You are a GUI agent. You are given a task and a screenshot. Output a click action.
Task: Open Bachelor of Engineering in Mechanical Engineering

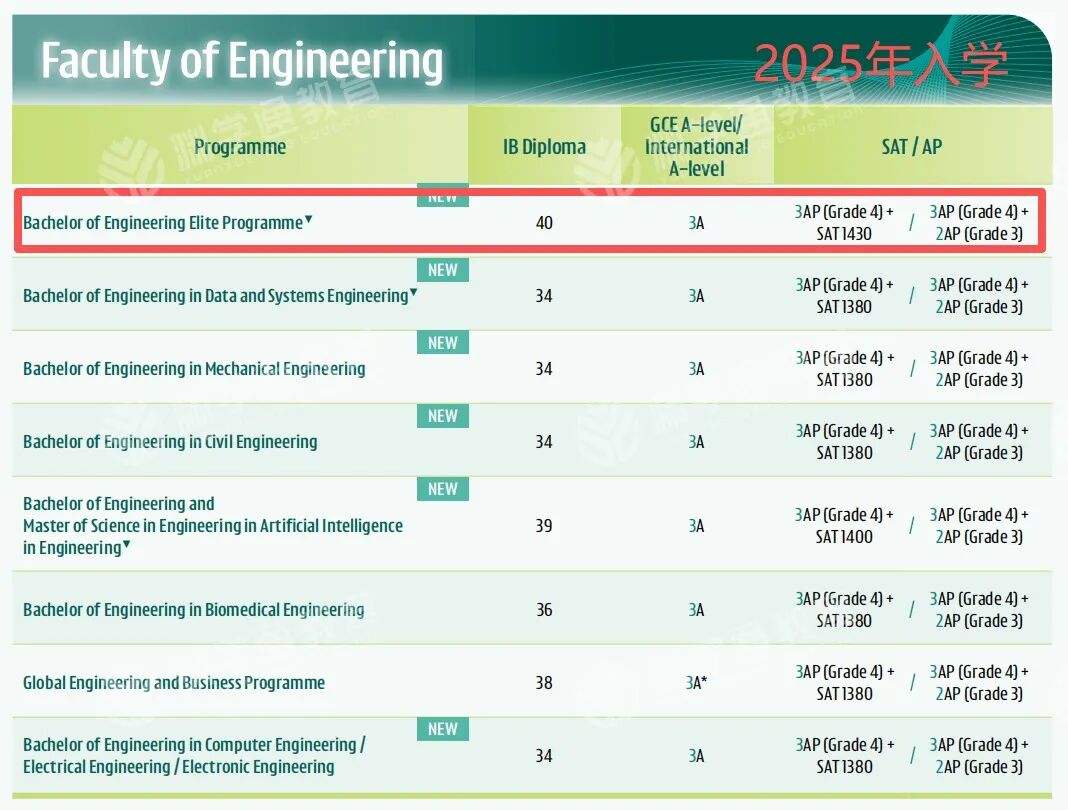[194, 369]
